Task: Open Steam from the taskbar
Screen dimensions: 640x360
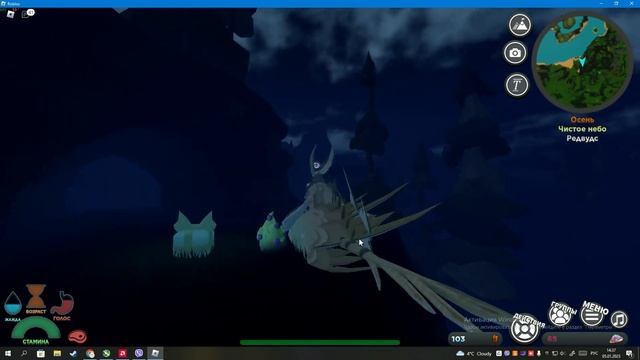Action: [73, 353]
